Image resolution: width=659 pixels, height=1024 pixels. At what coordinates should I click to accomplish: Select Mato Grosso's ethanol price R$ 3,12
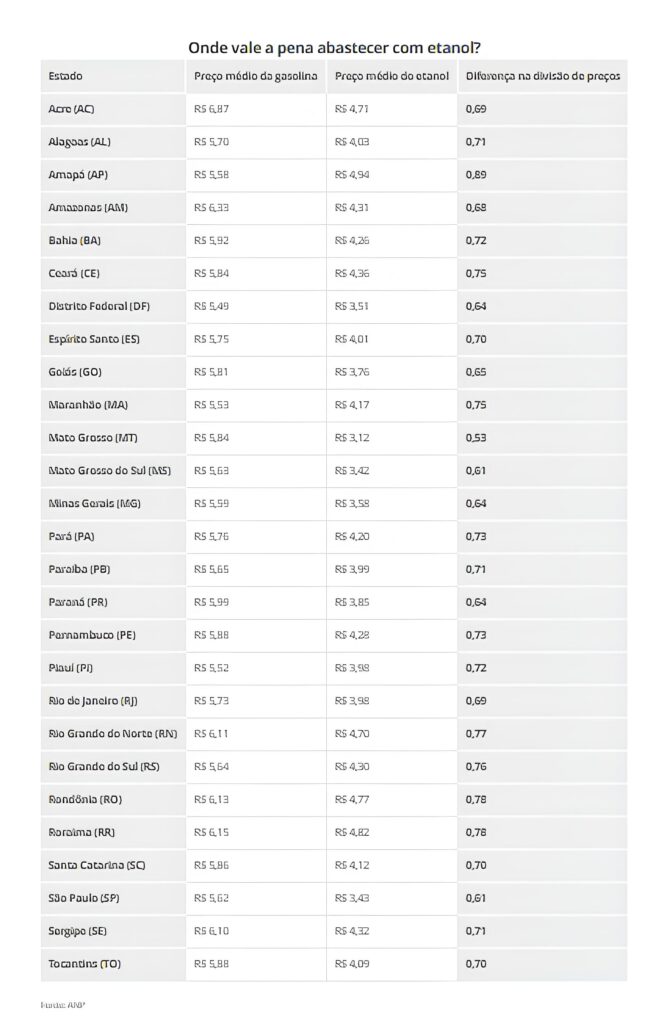(352, 438)
